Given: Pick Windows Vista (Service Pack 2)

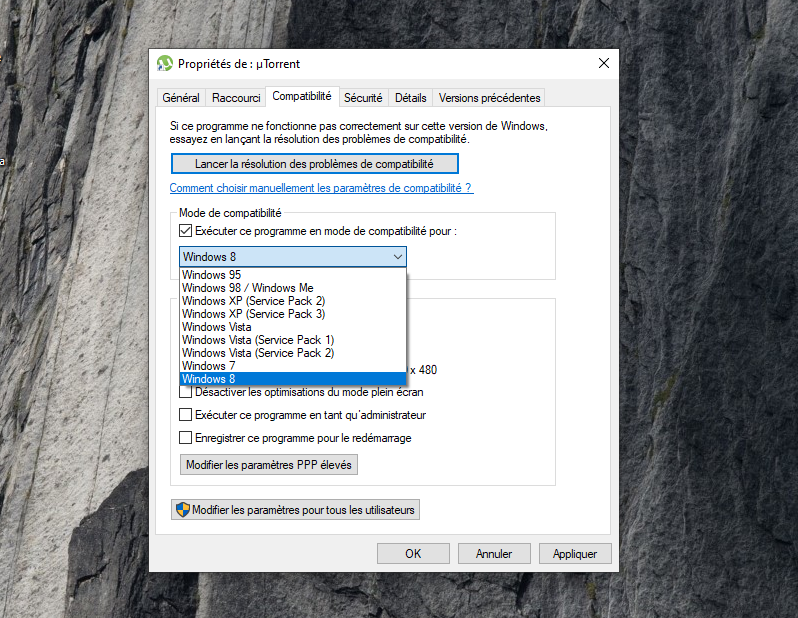Looking at the screenshot, I should pyautogui.click(x=293, y=353).
